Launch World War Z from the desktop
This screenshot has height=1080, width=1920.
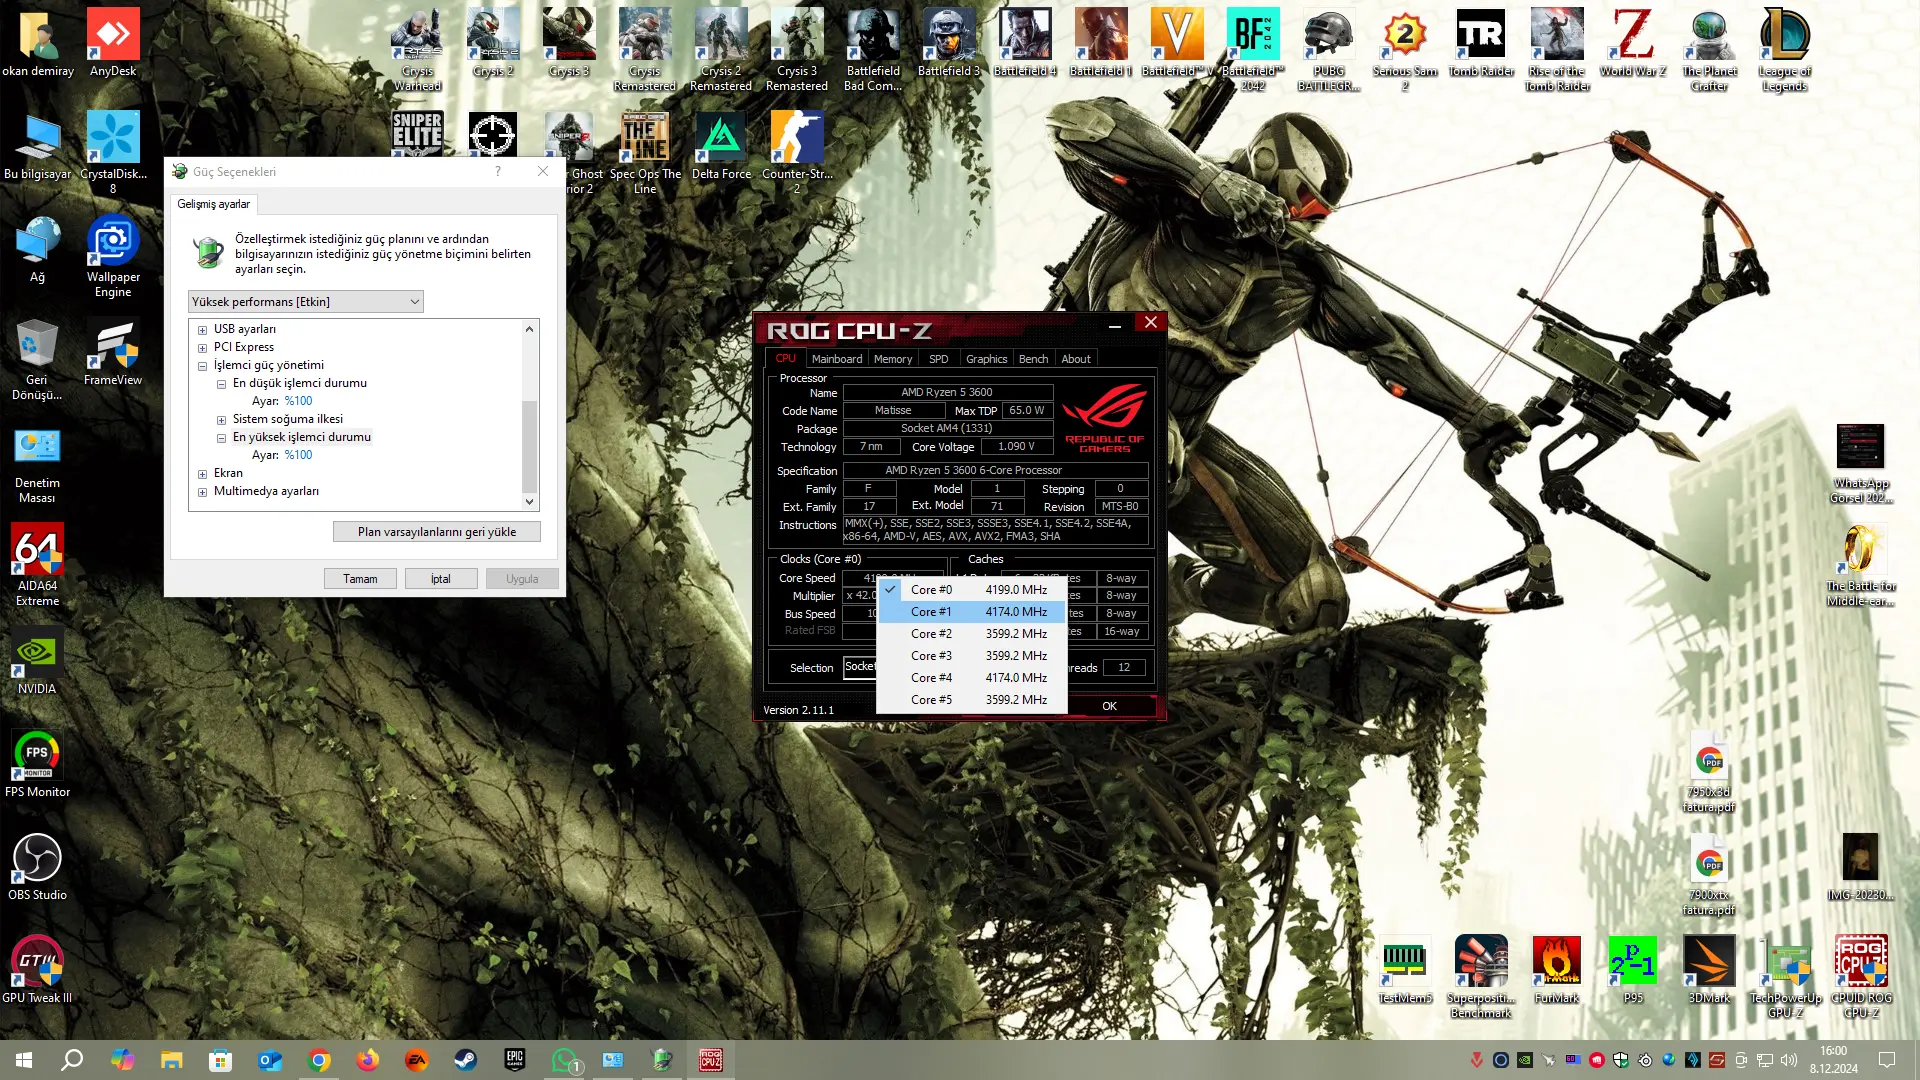pyautogui.click(x=1633, y=43)
